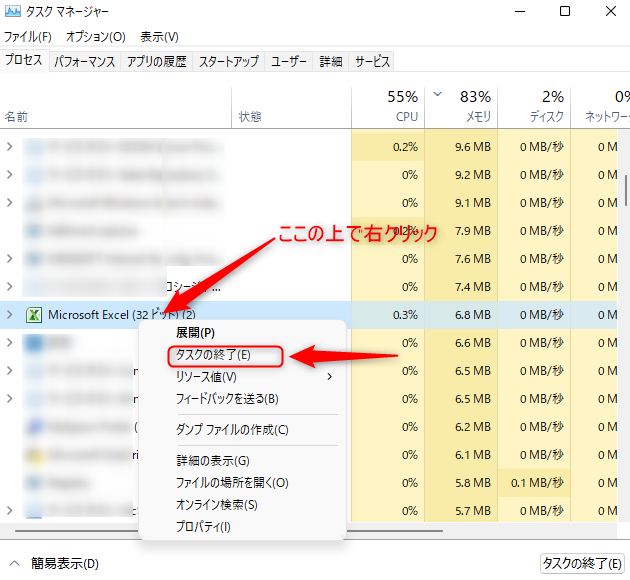
Task: Select タスクの終了 in the context menu
Action: (213, 354)
